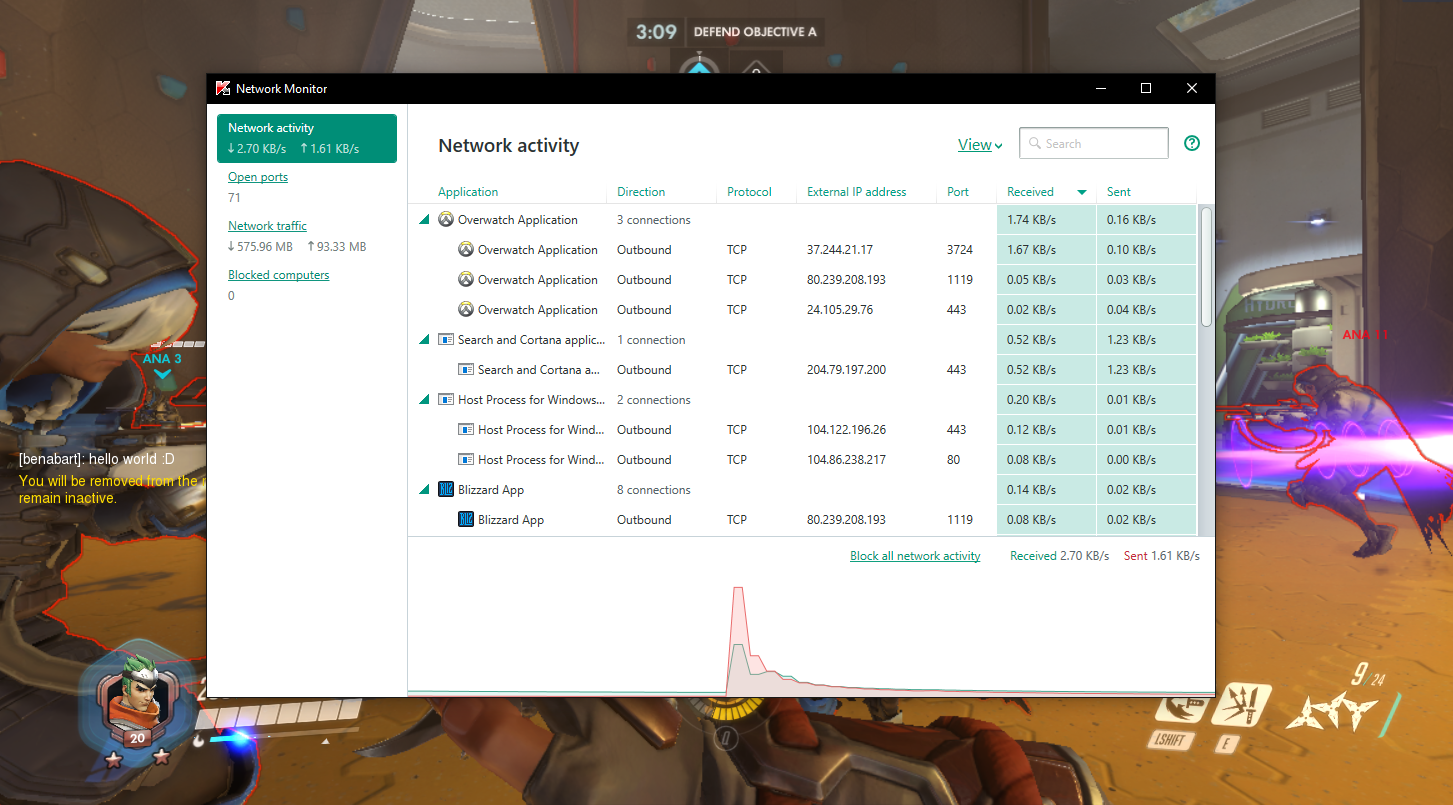Click the Overwatch icon on 37.244.21.17 row
This screenshot has height=805, width=1453.
click(x=466, y=250)
